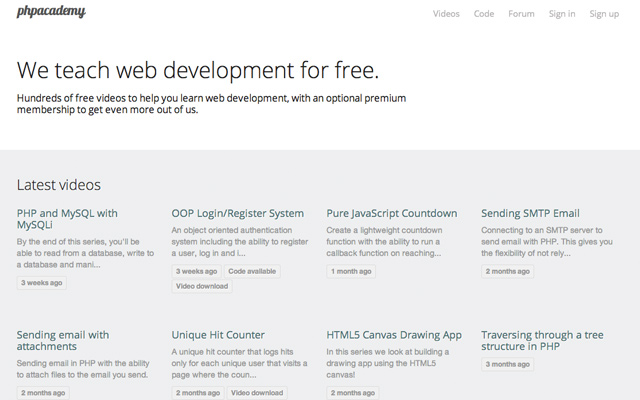Click Video download tag under OOP Login
This screenshot has height=400, width=640.
(202, 286)
